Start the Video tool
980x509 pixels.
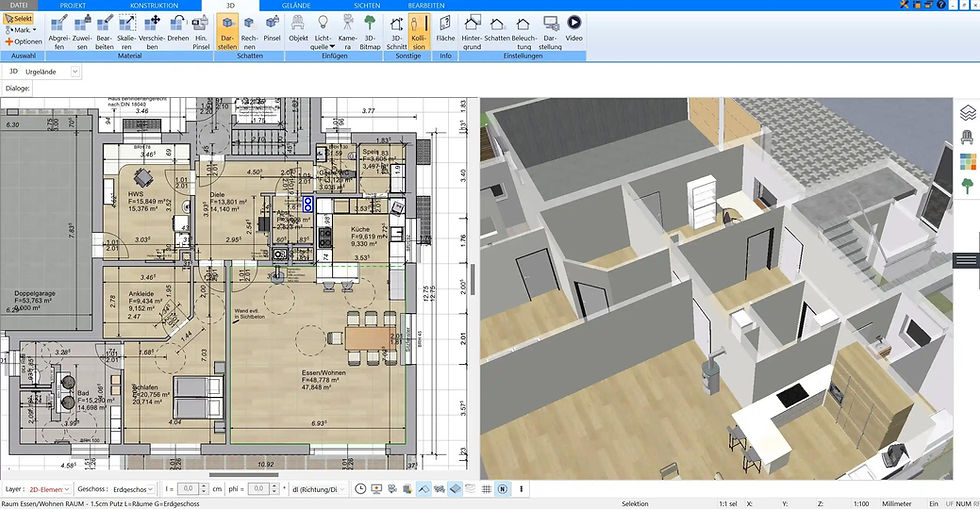[574, 29]
